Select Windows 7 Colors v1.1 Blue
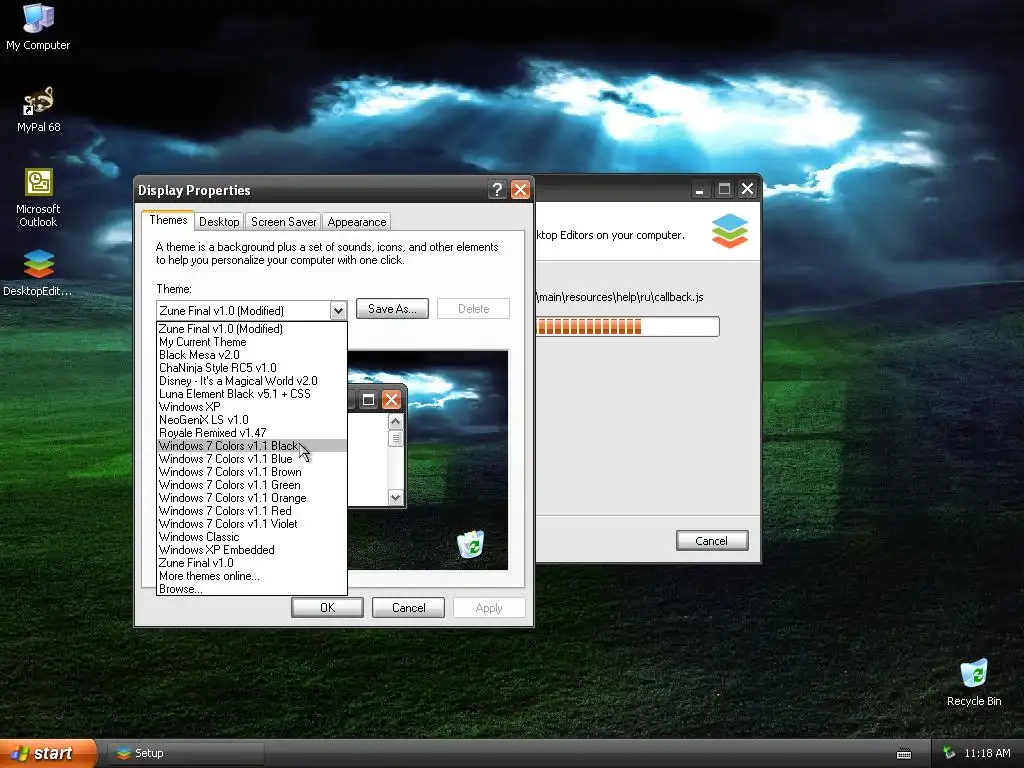The height and width of the screenshot is (768, 1024). (x=251, y=459)
